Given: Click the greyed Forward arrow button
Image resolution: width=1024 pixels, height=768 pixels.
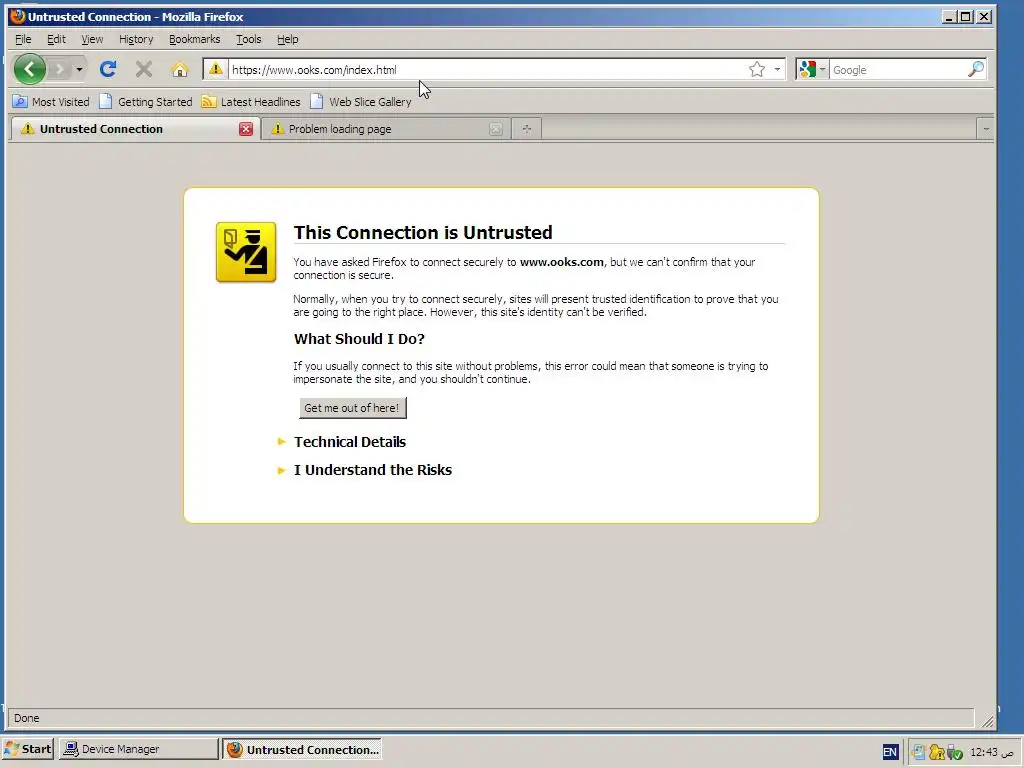Looking at the screenshot, I should [59, 69].
